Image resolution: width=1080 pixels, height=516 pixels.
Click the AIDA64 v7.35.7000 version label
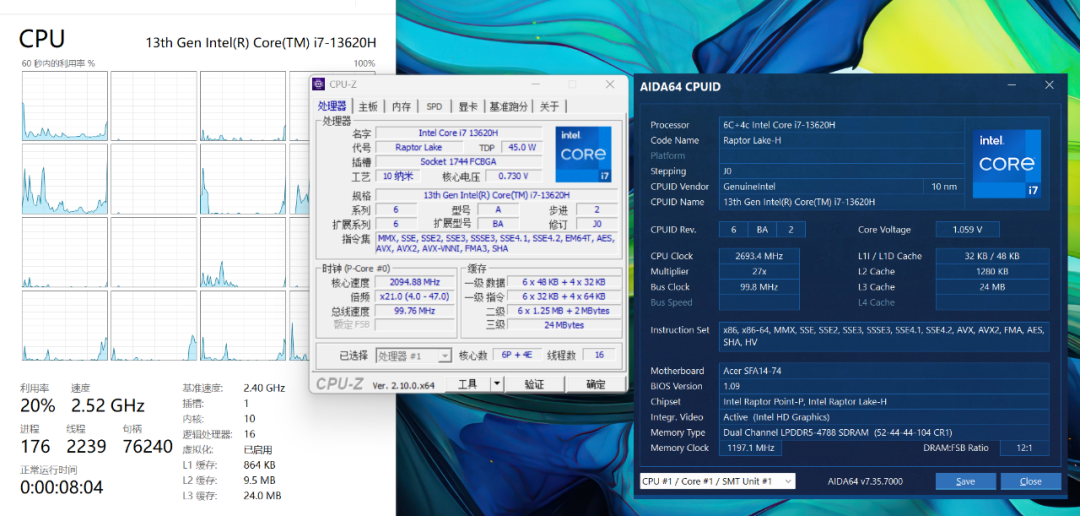click(865, 482)
